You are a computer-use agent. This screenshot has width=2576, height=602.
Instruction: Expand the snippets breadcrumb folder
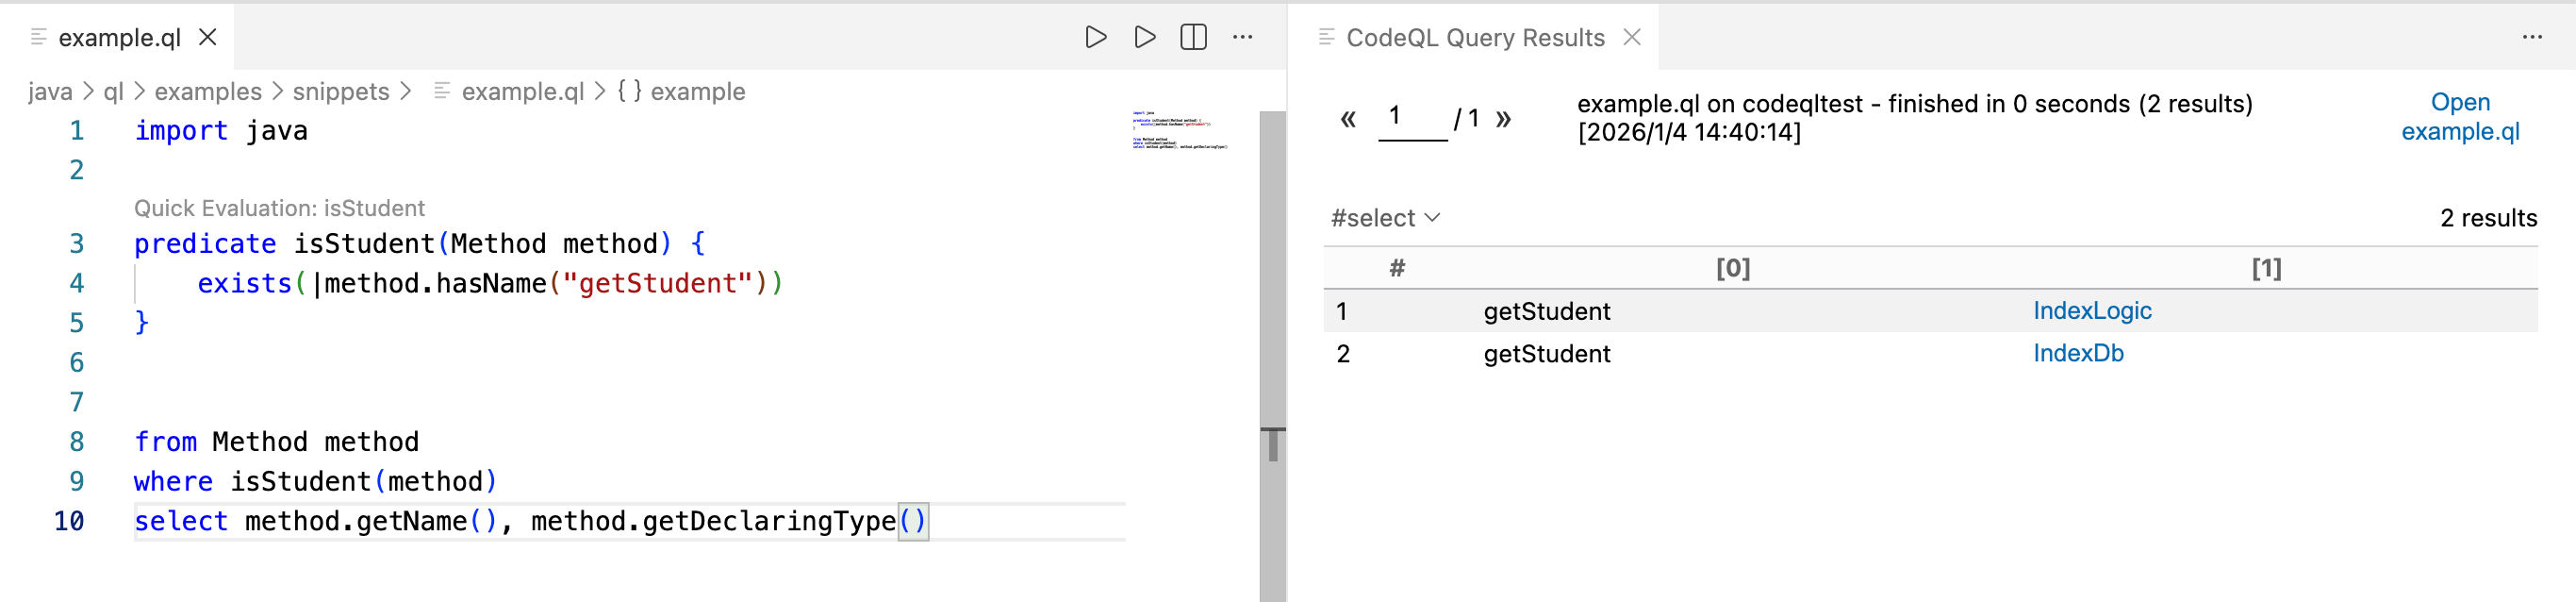(x=340, y=92)
